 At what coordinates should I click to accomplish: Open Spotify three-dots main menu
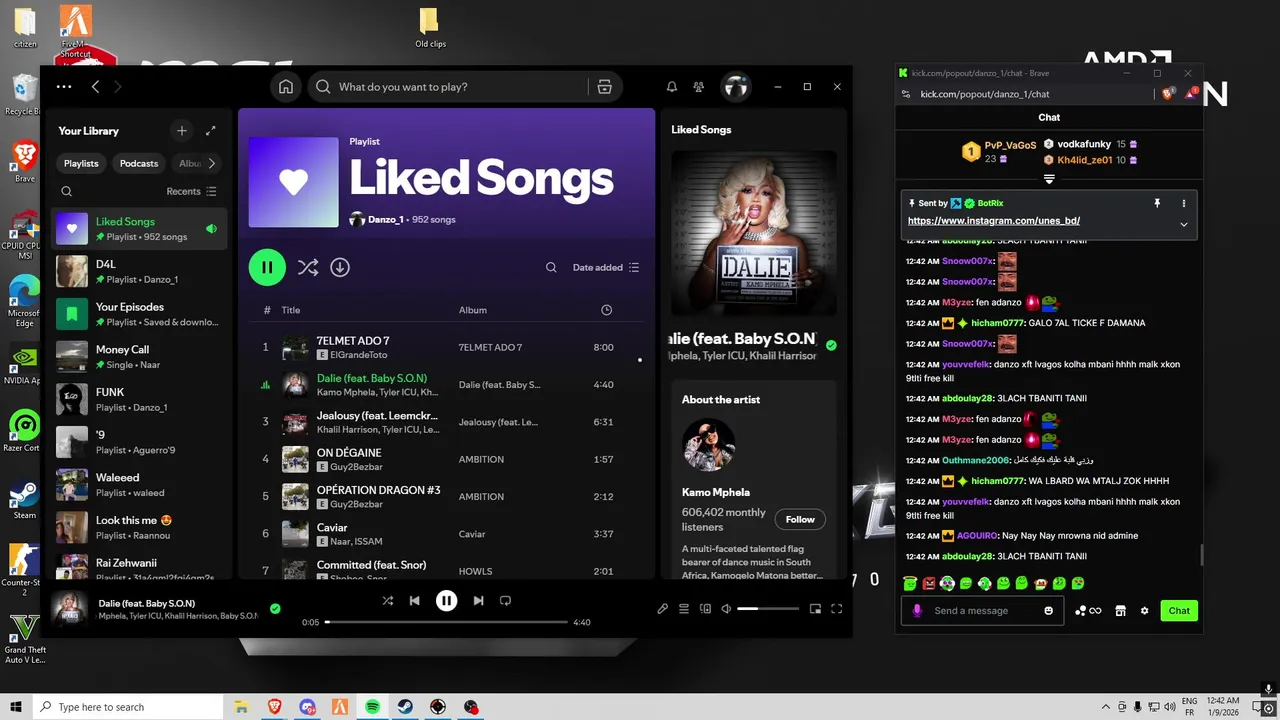pyautogui.click(x=64, y=87)
